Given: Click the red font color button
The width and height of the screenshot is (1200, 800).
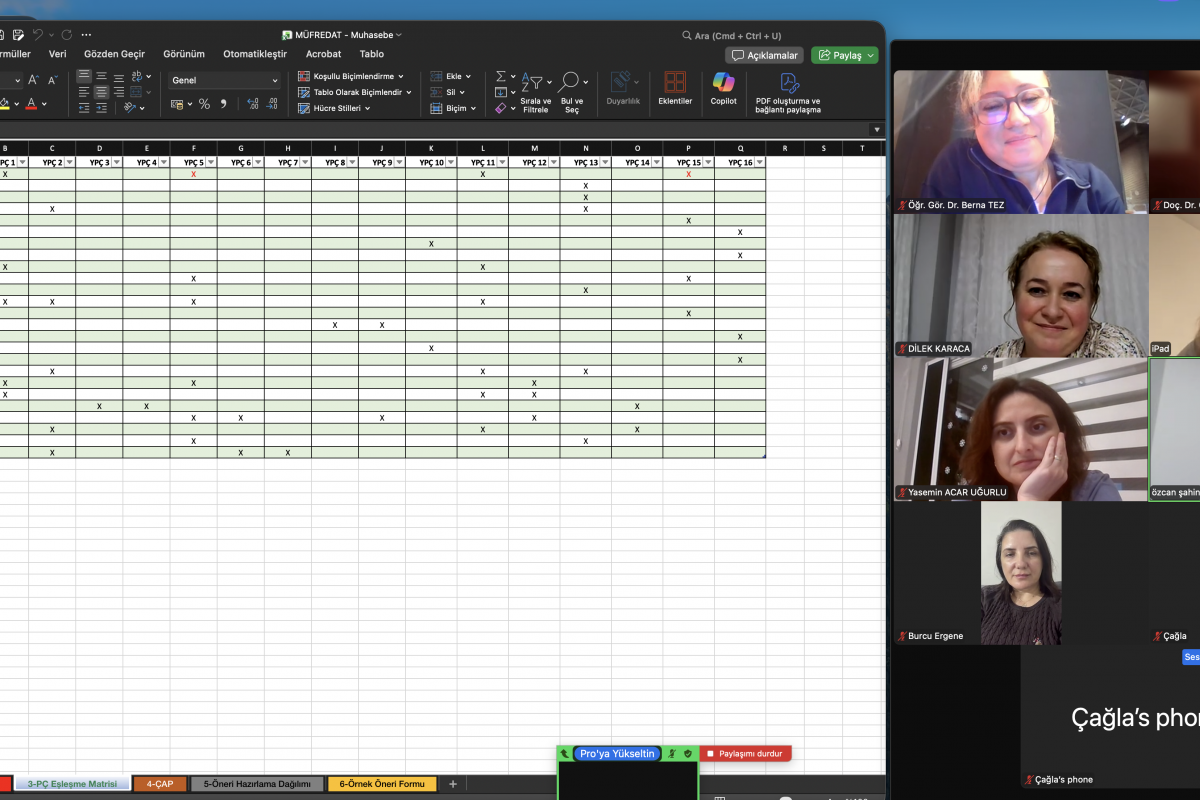Looking at the screenshot, I should click(31, 104).
